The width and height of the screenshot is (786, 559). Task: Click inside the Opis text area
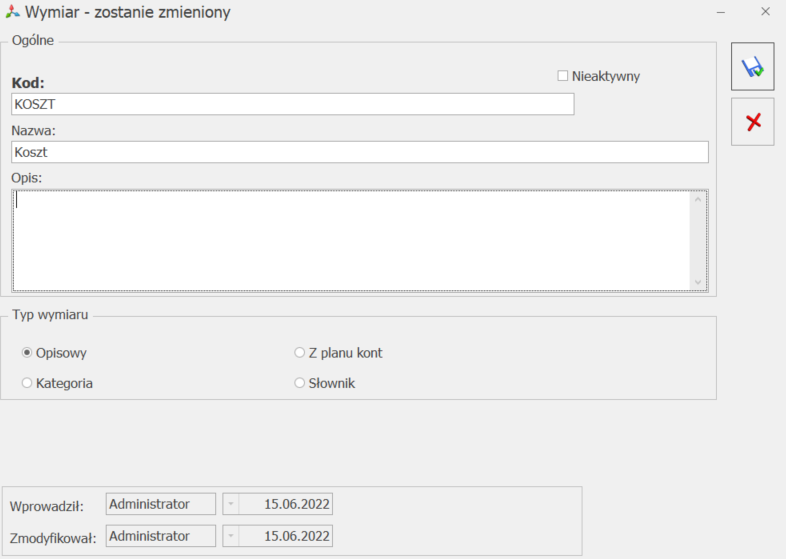coord(350,240)
